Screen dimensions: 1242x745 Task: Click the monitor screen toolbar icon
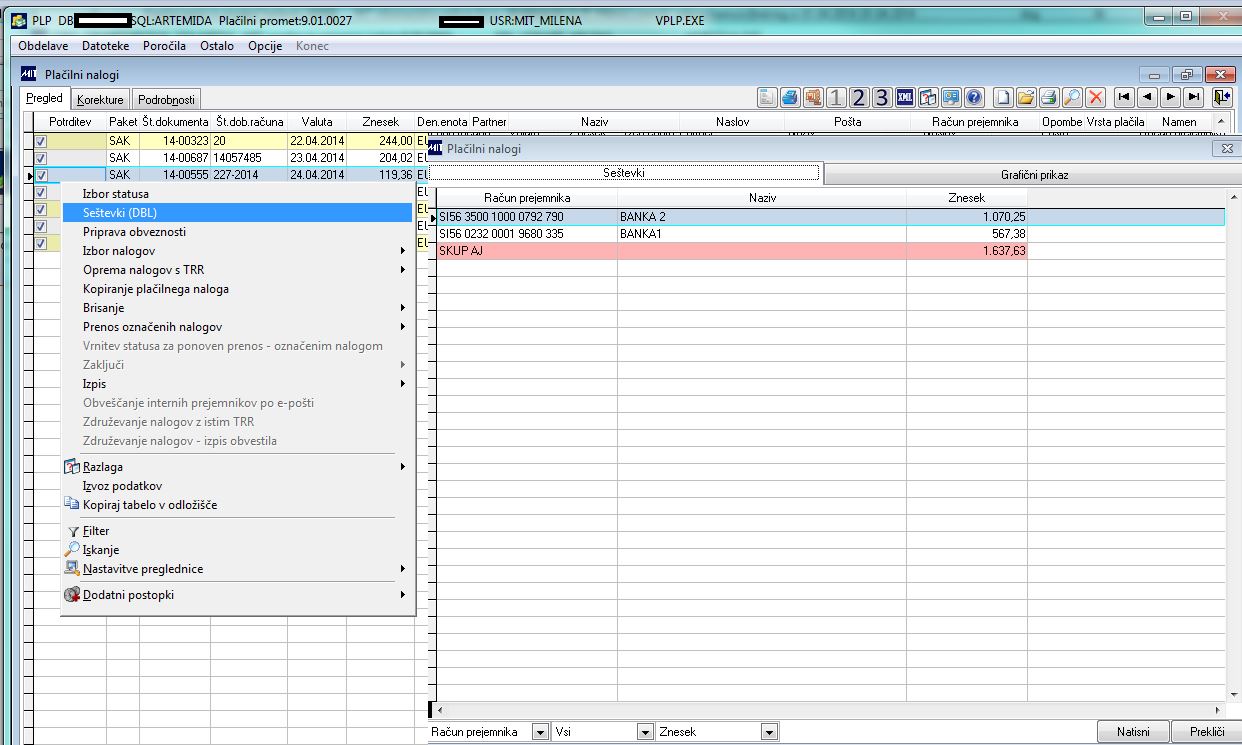click(x=950, y=97)
